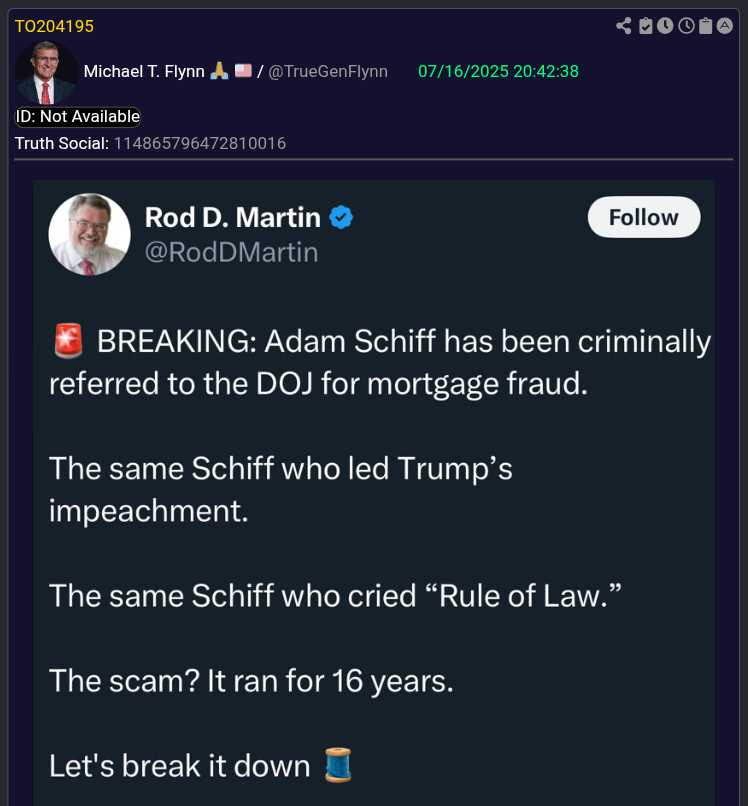Click Rod D. Martin's profile photo
748x806 pixels.
(x=90, y=234)
